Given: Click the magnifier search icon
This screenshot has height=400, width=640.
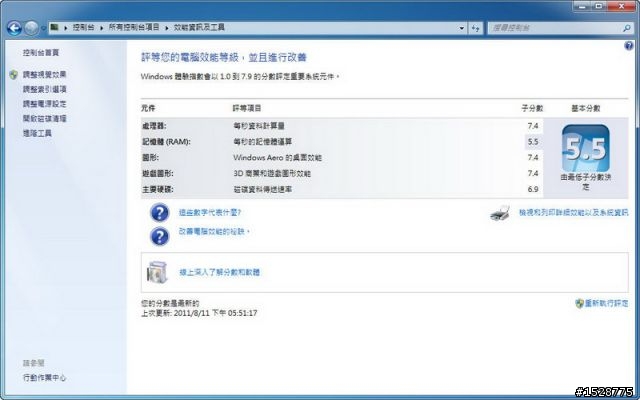Looking at the screenshot, I should click(x=627, y=28).
